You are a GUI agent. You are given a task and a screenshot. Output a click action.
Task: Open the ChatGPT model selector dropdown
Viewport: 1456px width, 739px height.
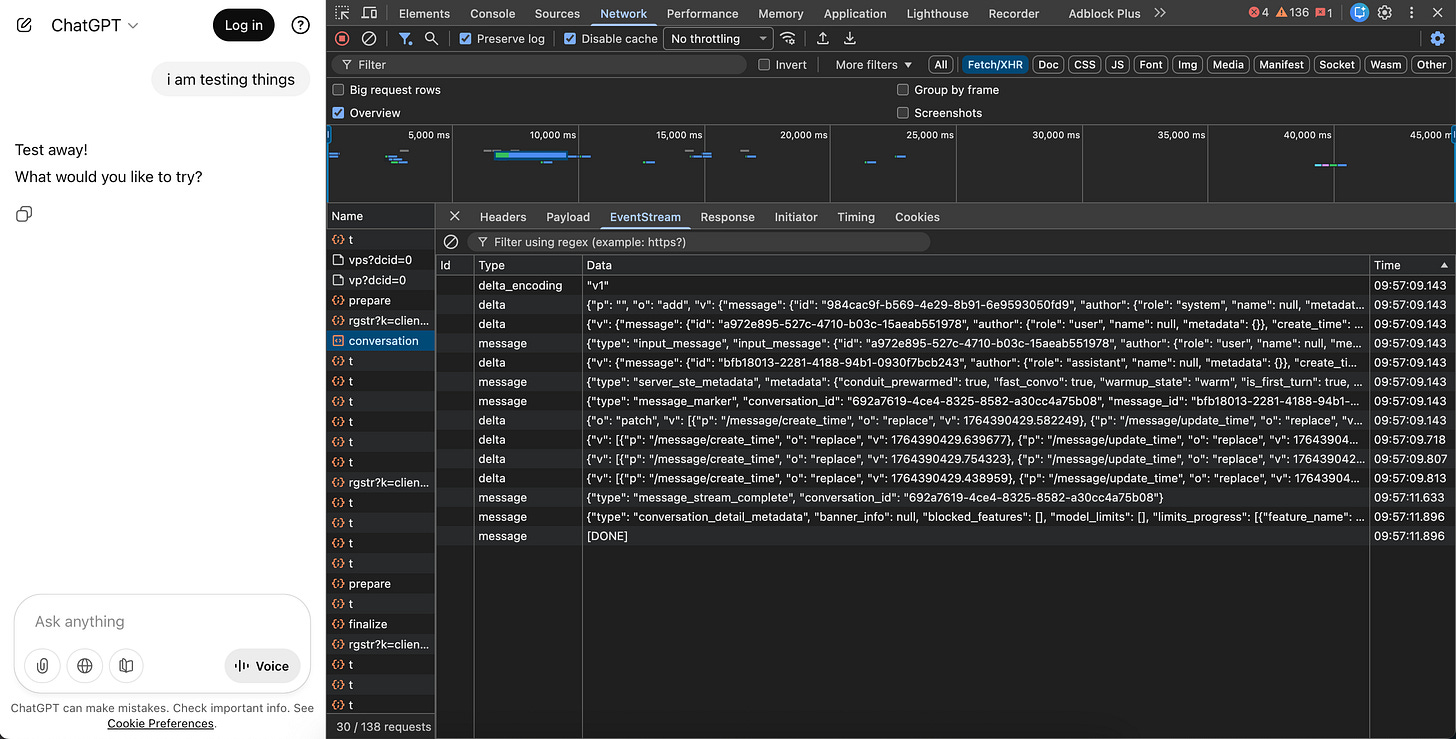coord(95,25)
